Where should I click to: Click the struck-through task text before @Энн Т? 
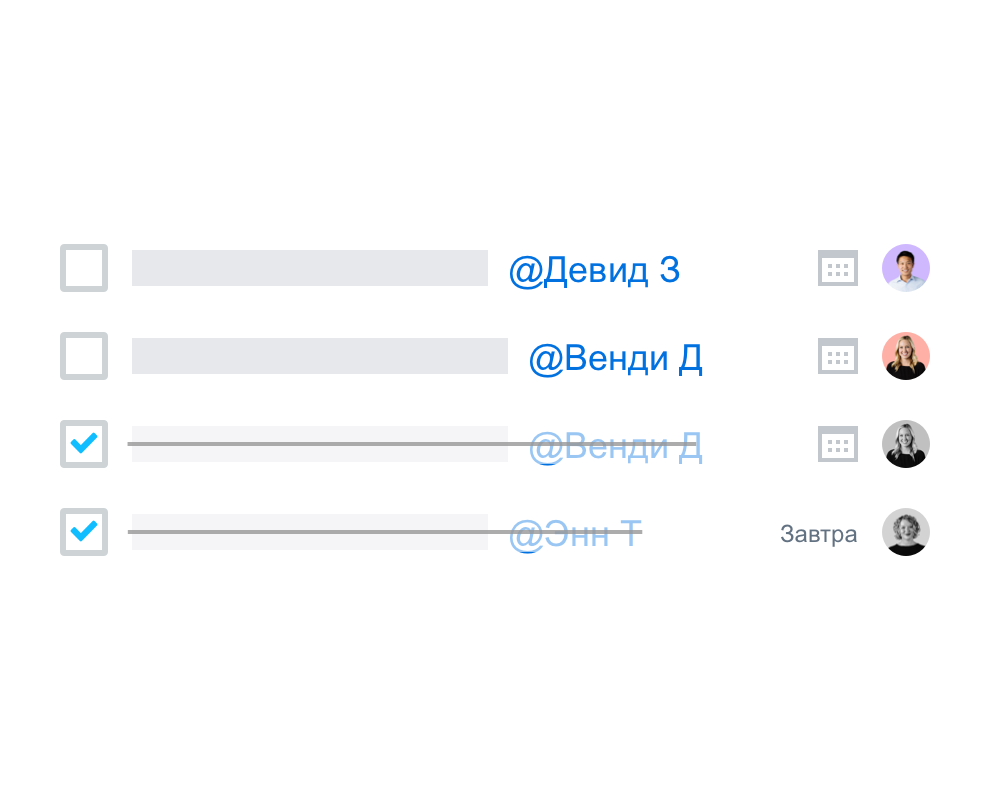[x=309, y=532]
